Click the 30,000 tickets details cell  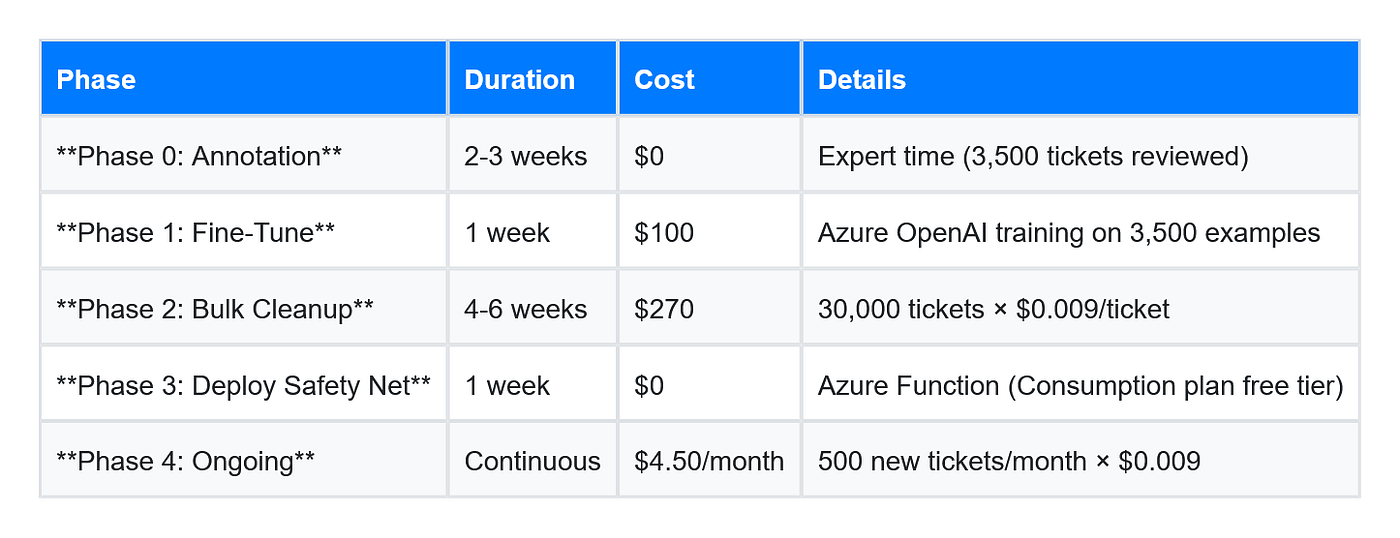1080,308
